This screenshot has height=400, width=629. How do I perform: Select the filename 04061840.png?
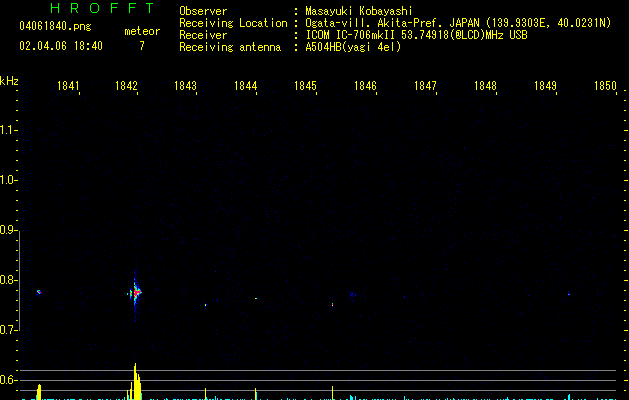55,26
